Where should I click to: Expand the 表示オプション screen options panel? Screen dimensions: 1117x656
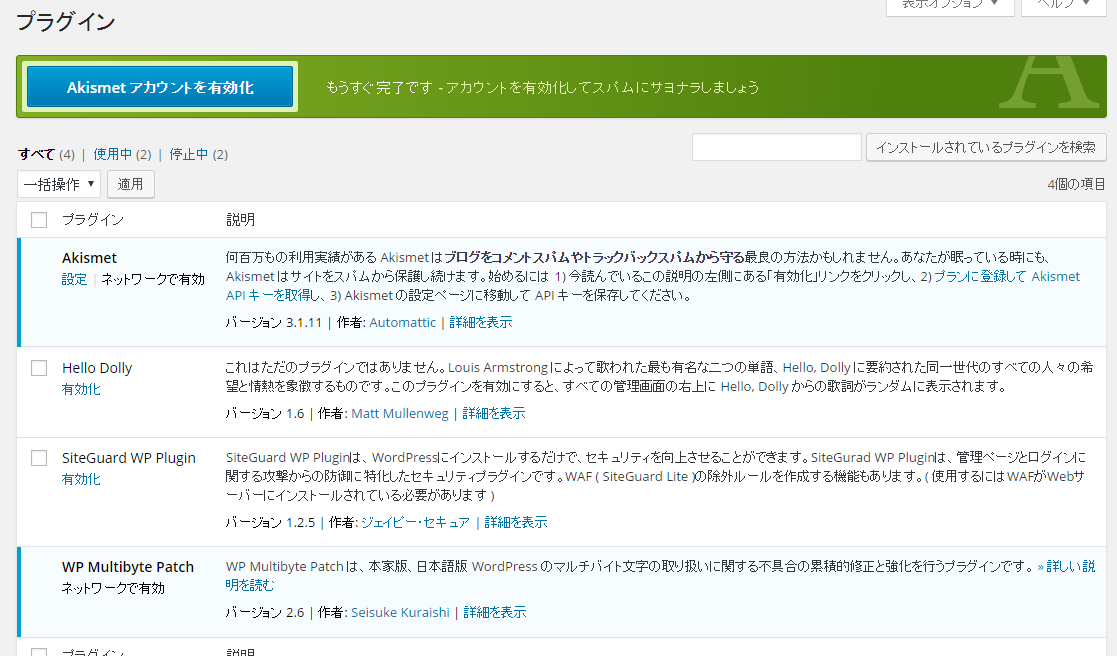coord(950,5)
